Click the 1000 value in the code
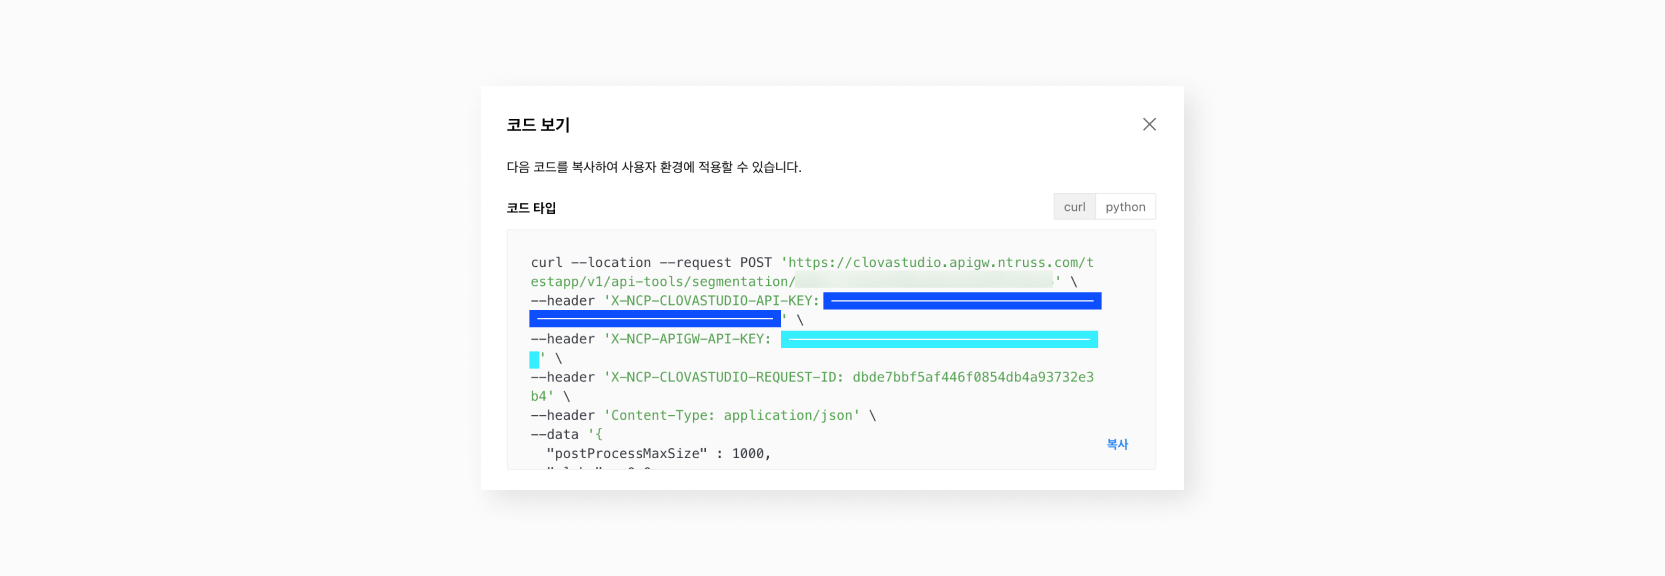This screenshot has width=1665, height=576. (748, 453)
